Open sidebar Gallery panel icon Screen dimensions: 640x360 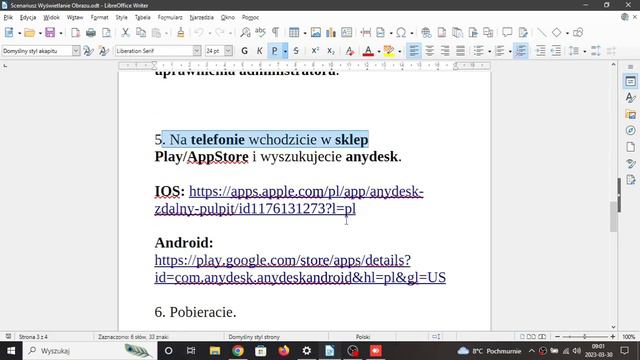631,114
